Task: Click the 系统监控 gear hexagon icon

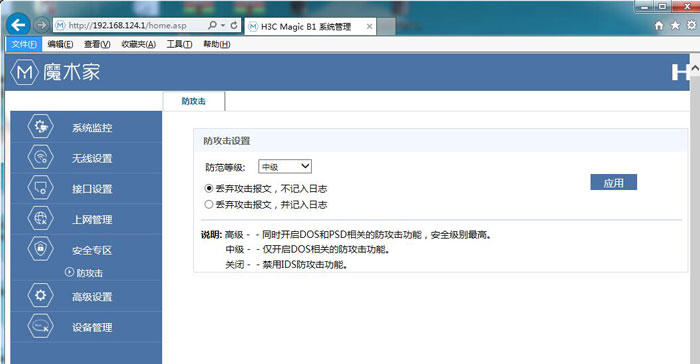Action: 41,127
